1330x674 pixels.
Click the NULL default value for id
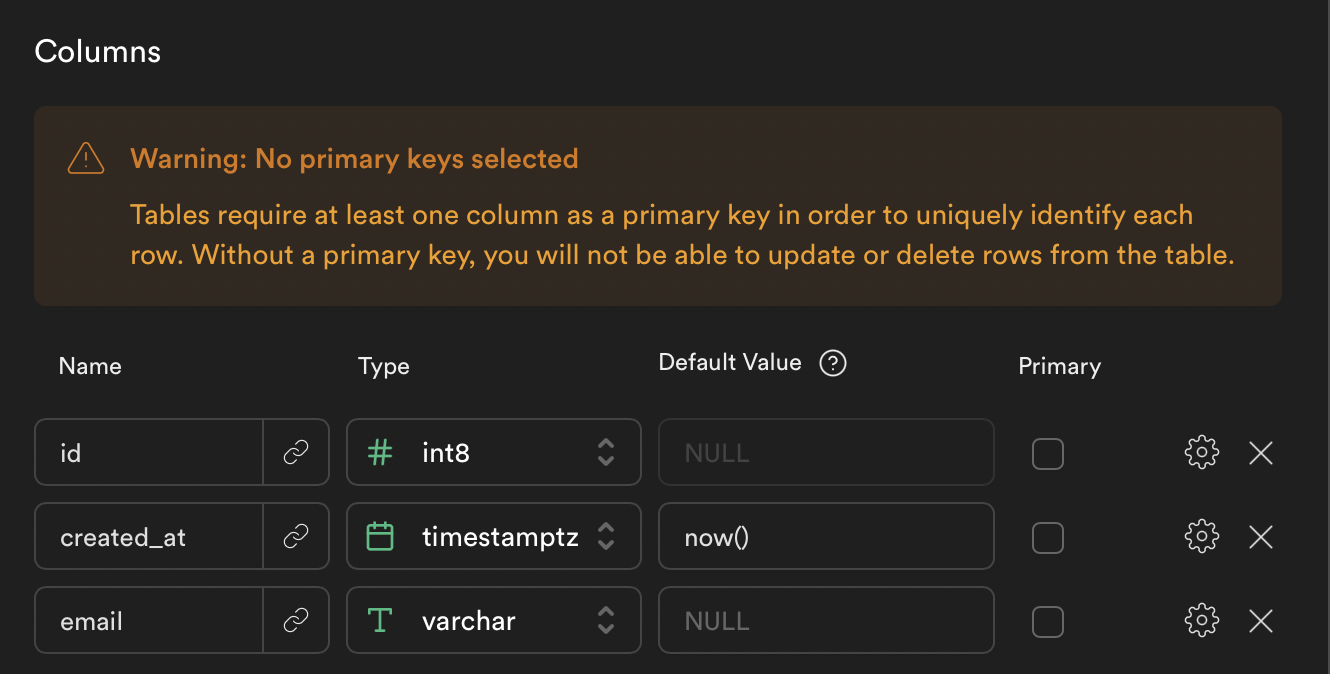pyautogui.click(x=826, y=452)
